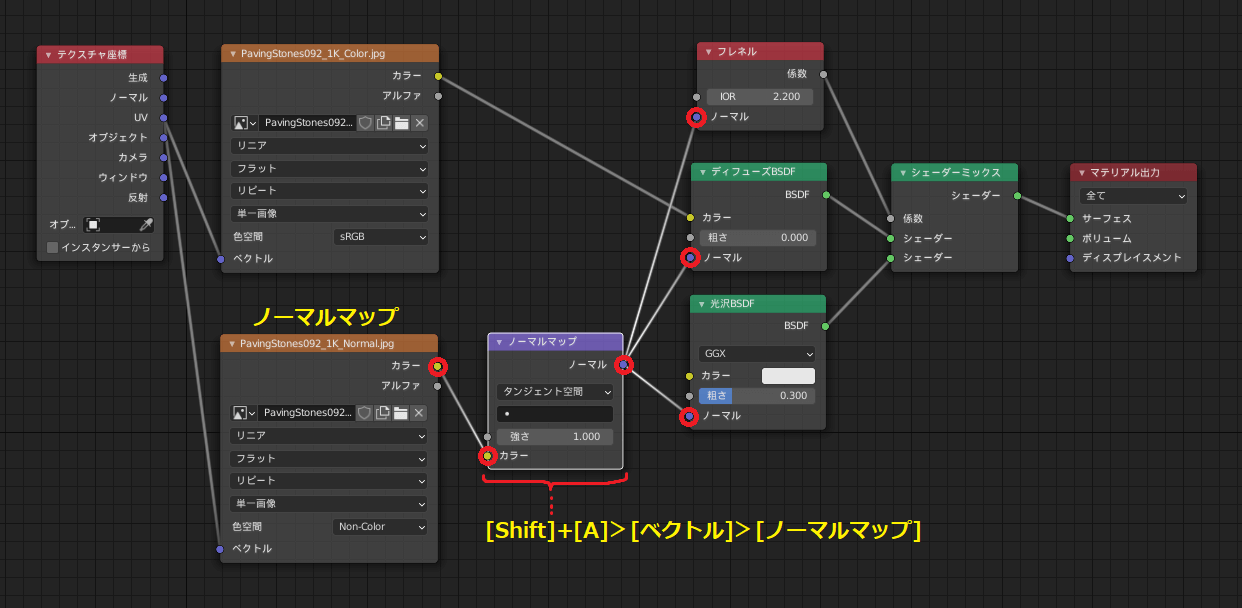Open image file folder icon in Color.jpg node
The image size is (1242, 608).
[x=401, y=123]
